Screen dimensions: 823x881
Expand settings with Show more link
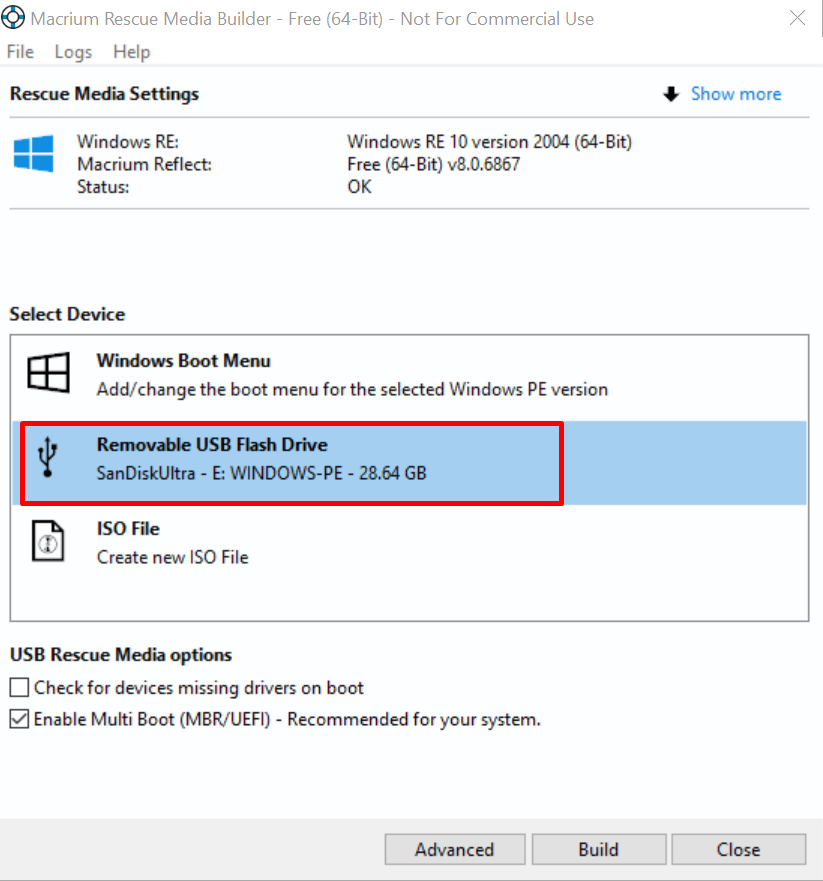click(x=736, y=94)
